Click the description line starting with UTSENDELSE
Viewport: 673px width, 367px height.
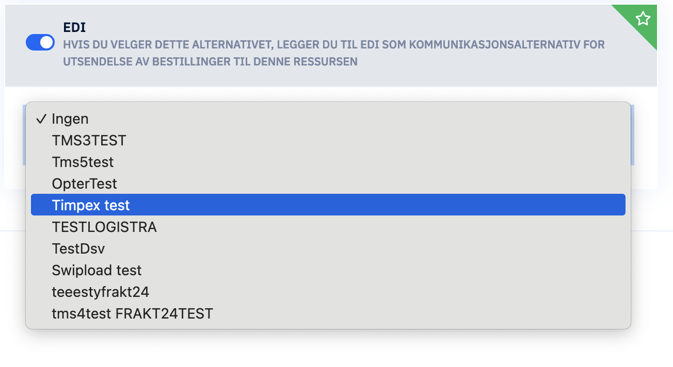point(210,62)
